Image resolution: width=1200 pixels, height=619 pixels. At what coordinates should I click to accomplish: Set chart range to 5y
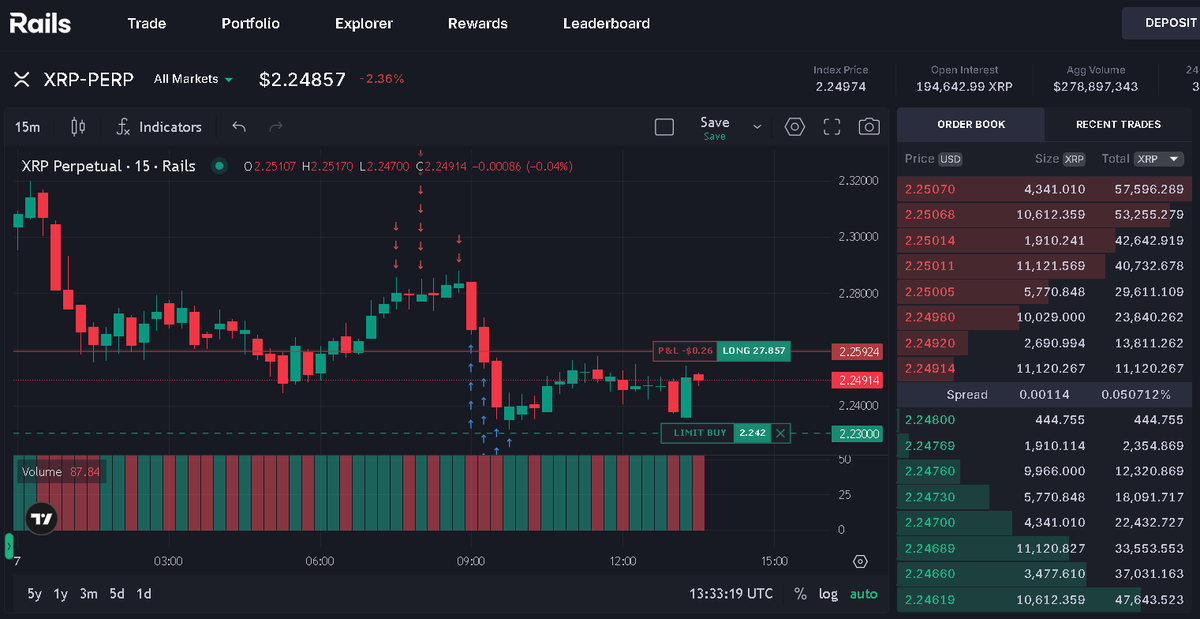35,594
